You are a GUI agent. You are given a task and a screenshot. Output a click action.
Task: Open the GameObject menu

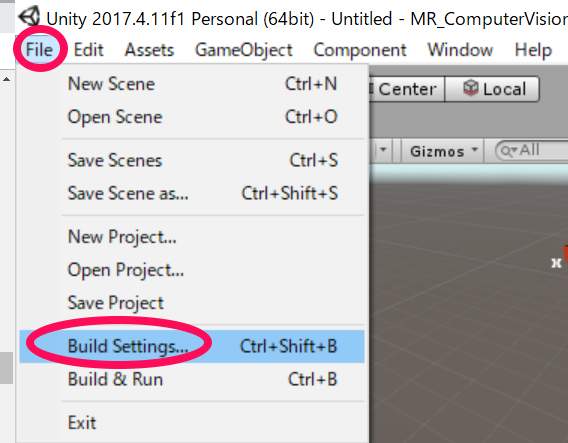pos(243,50)
